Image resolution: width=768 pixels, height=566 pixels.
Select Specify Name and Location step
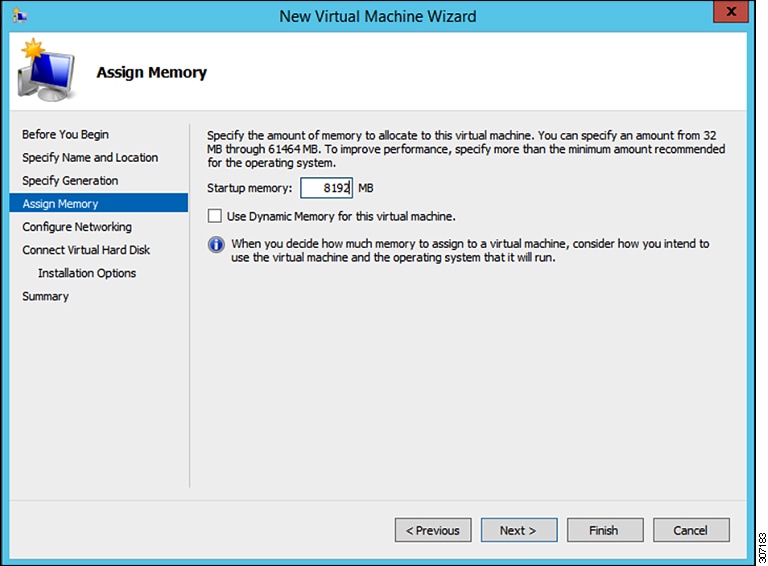(x=90, y=158)
